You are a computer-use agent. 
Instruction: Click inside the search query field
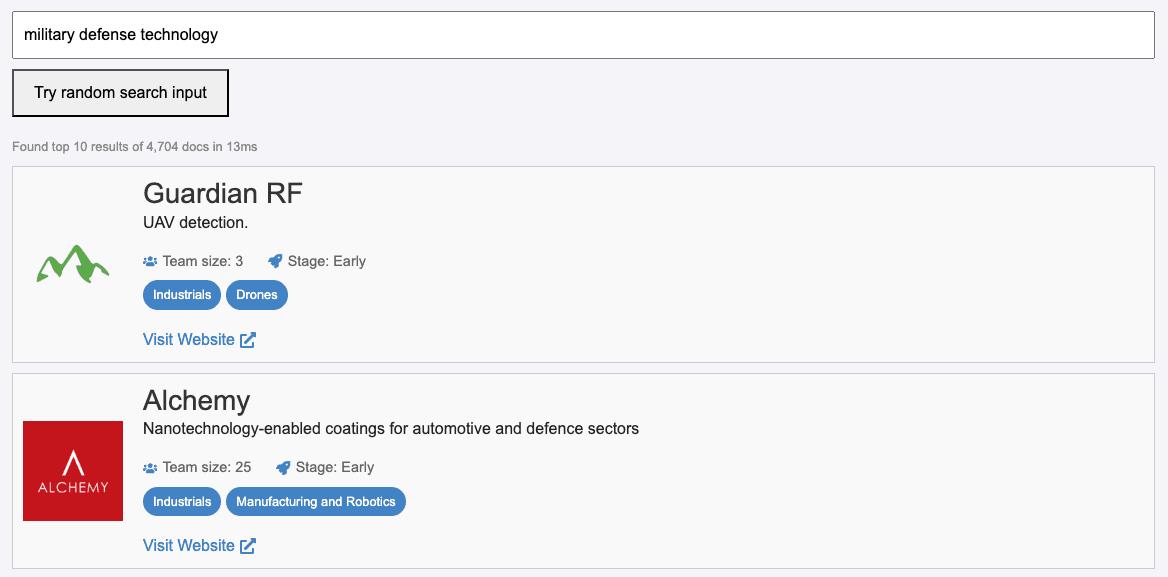click(x=583, y=34)
